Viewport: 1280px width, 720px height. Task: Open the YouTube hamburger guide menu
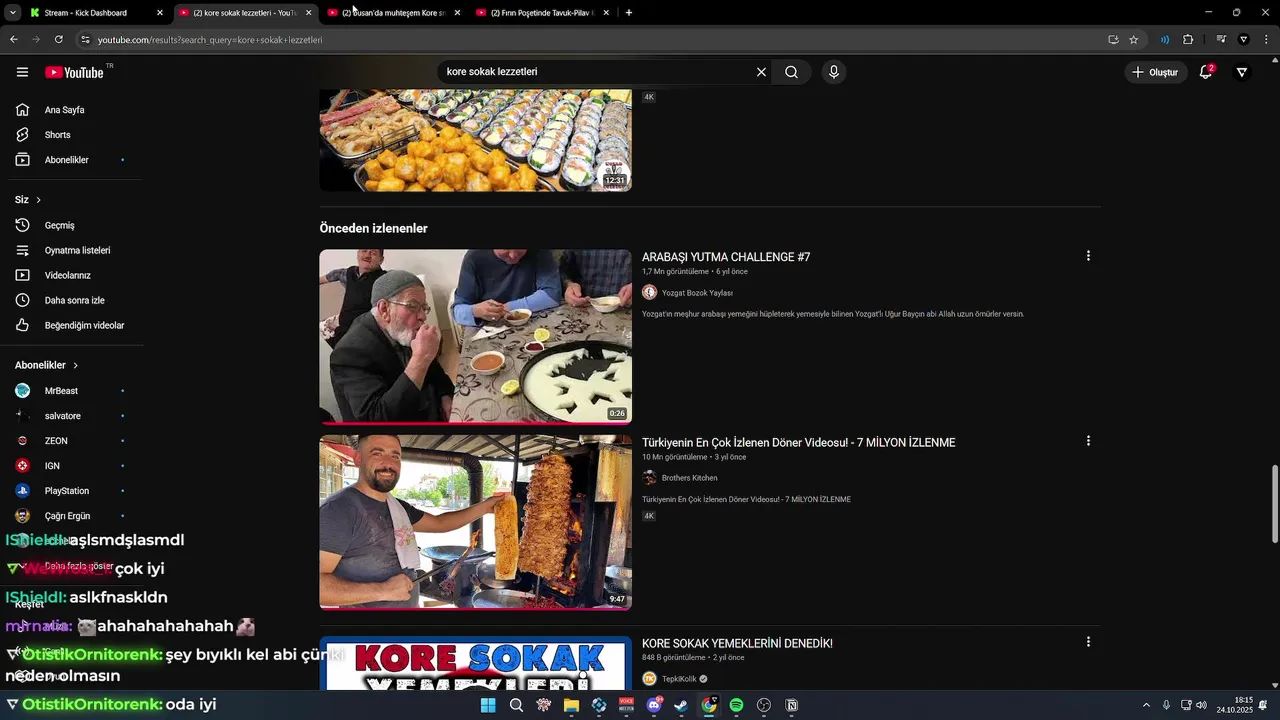click(22, 72)
